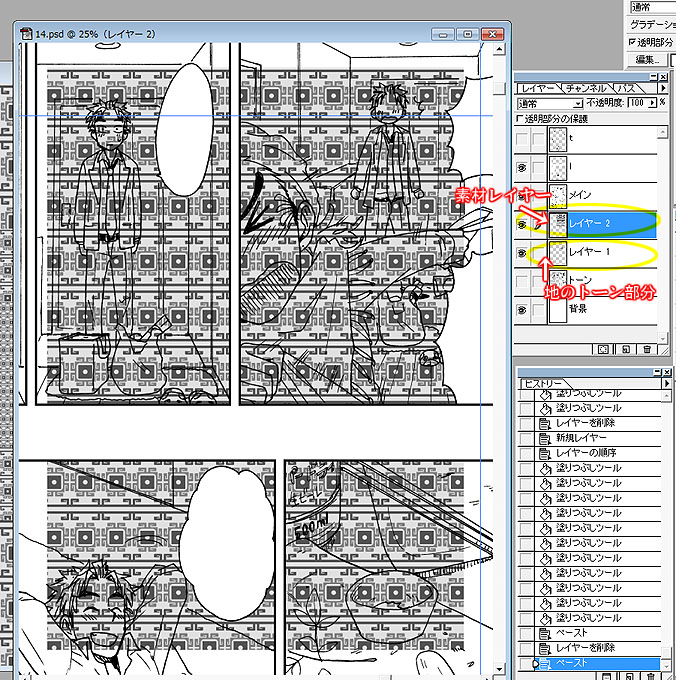Click the 編集.. button in options palette
Screen dimensions: 676x680
point(647,60)
